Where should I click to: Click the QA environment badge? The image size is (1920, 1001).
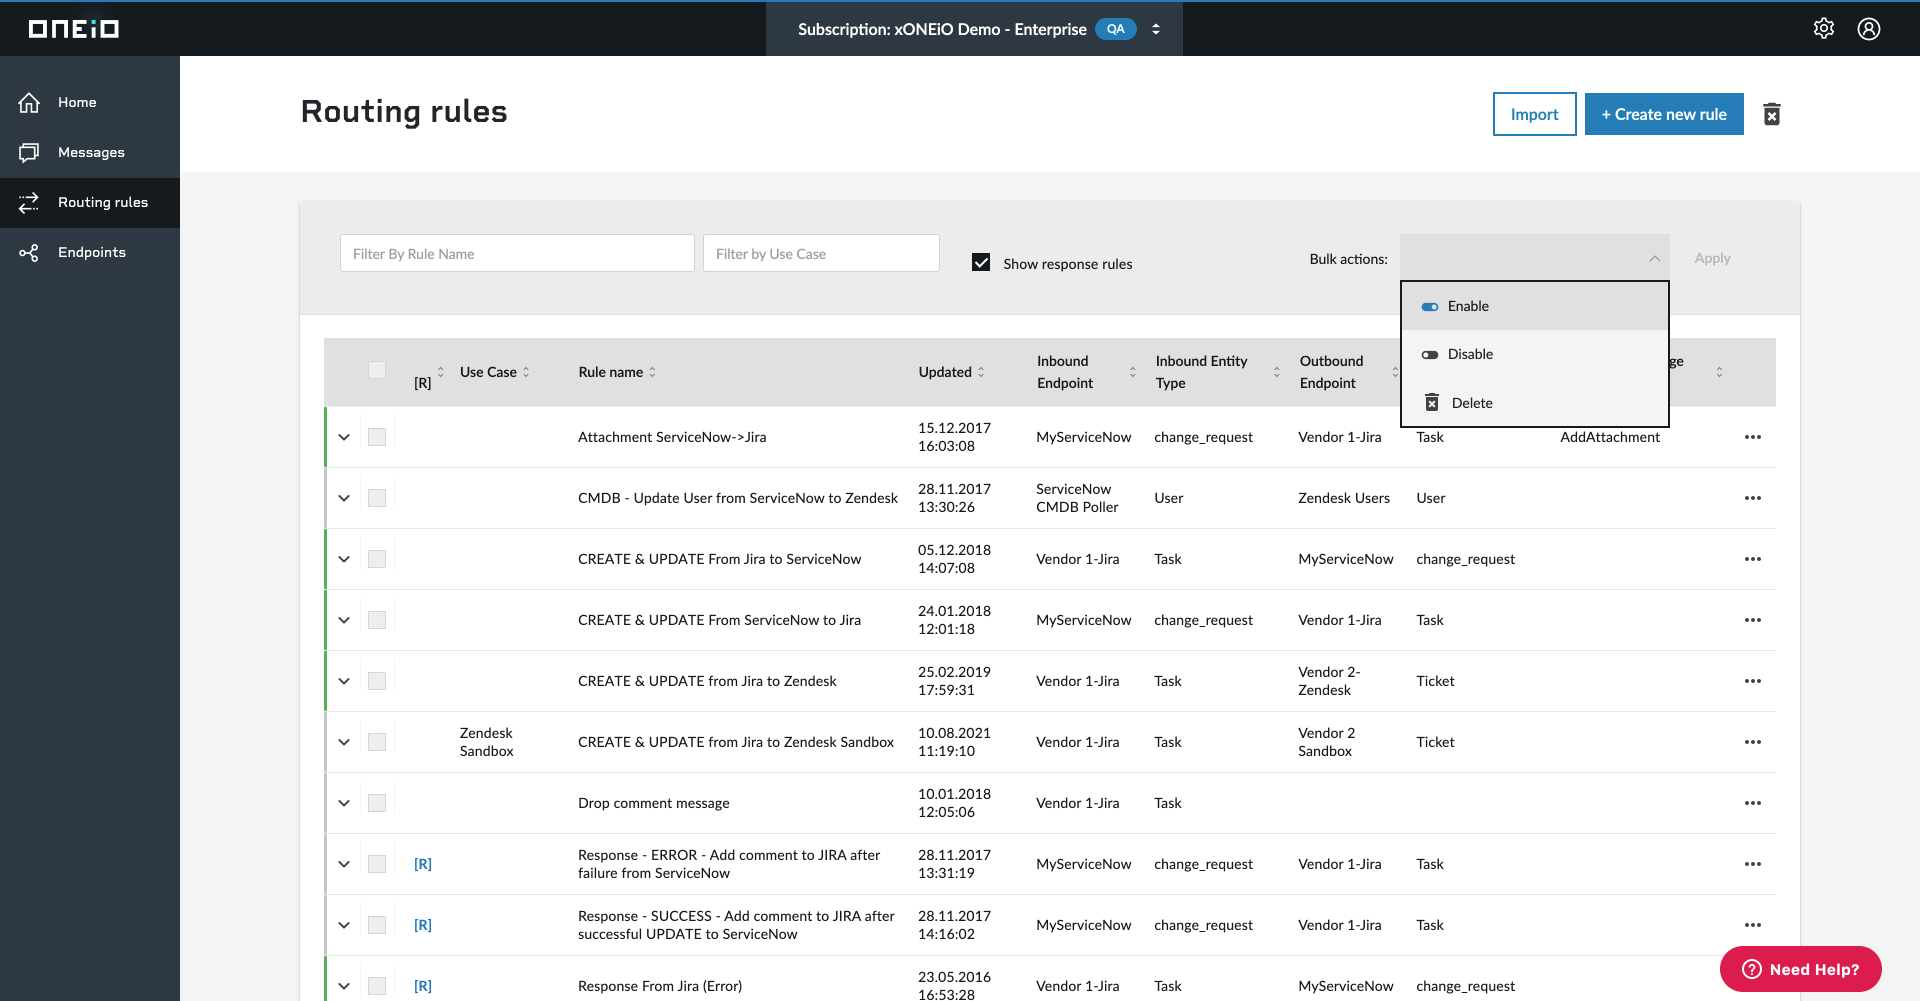pos(1116,29)
